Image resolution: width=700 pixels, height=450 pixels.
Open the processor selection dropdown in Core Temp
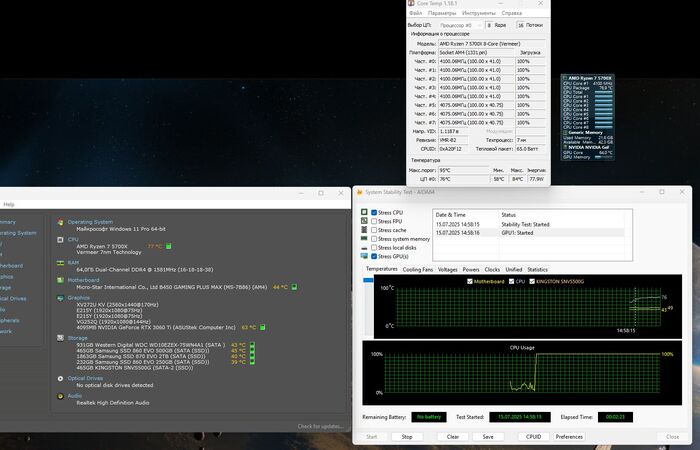pyautogui.click(x=463, y=24)
